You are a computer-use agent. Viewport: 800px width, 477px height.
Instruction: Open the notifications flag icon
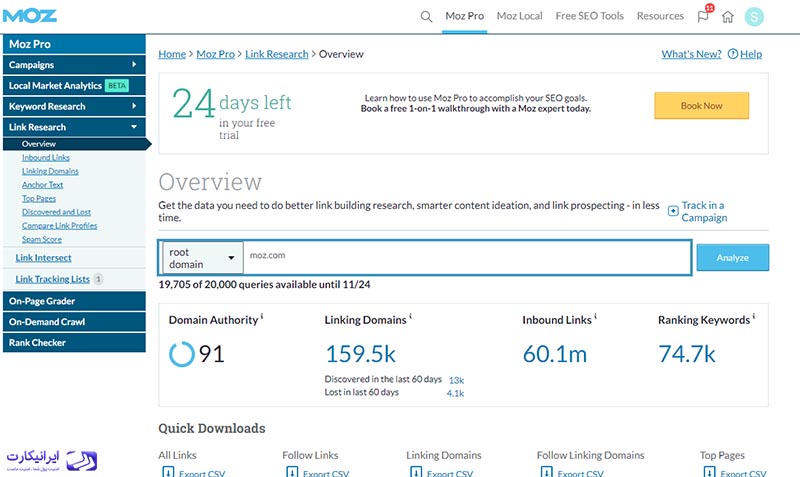pos(703,16)
